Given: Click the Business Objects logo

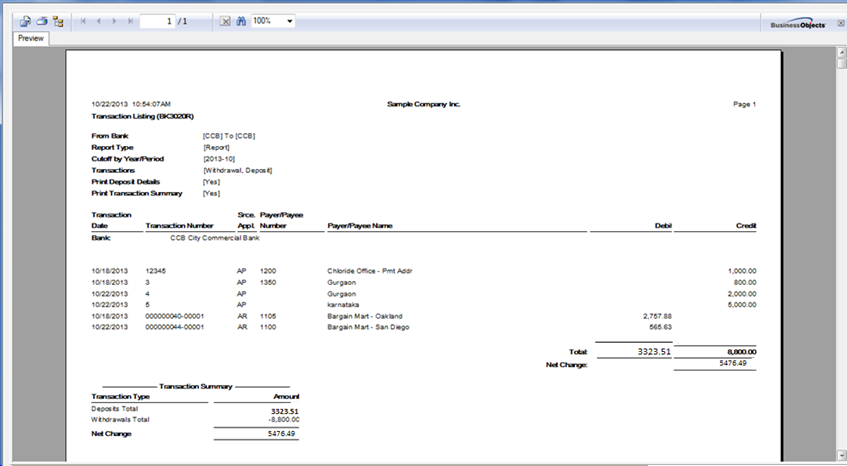Looking at the screenshot, I should pyautogui.click(x=798, y=23).
